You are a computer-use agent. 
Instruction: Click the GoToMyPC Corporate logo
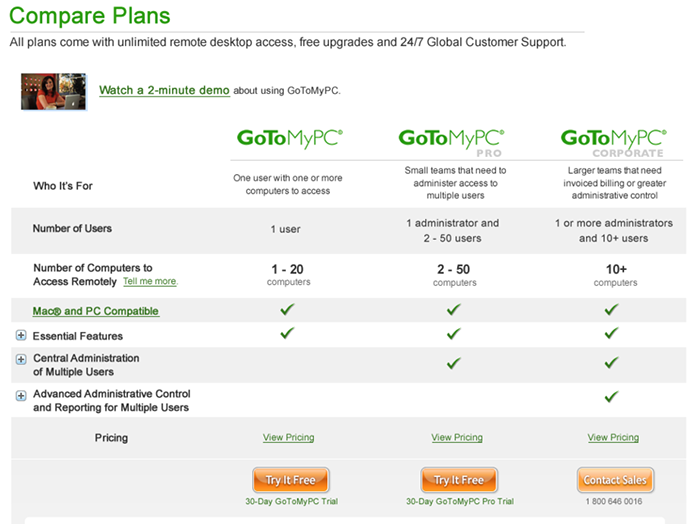(x=613, y=142)
